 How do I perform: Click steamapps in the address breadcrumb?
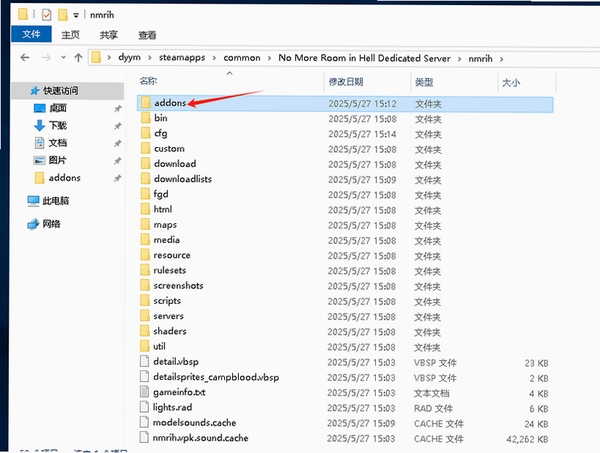(182, 58)
